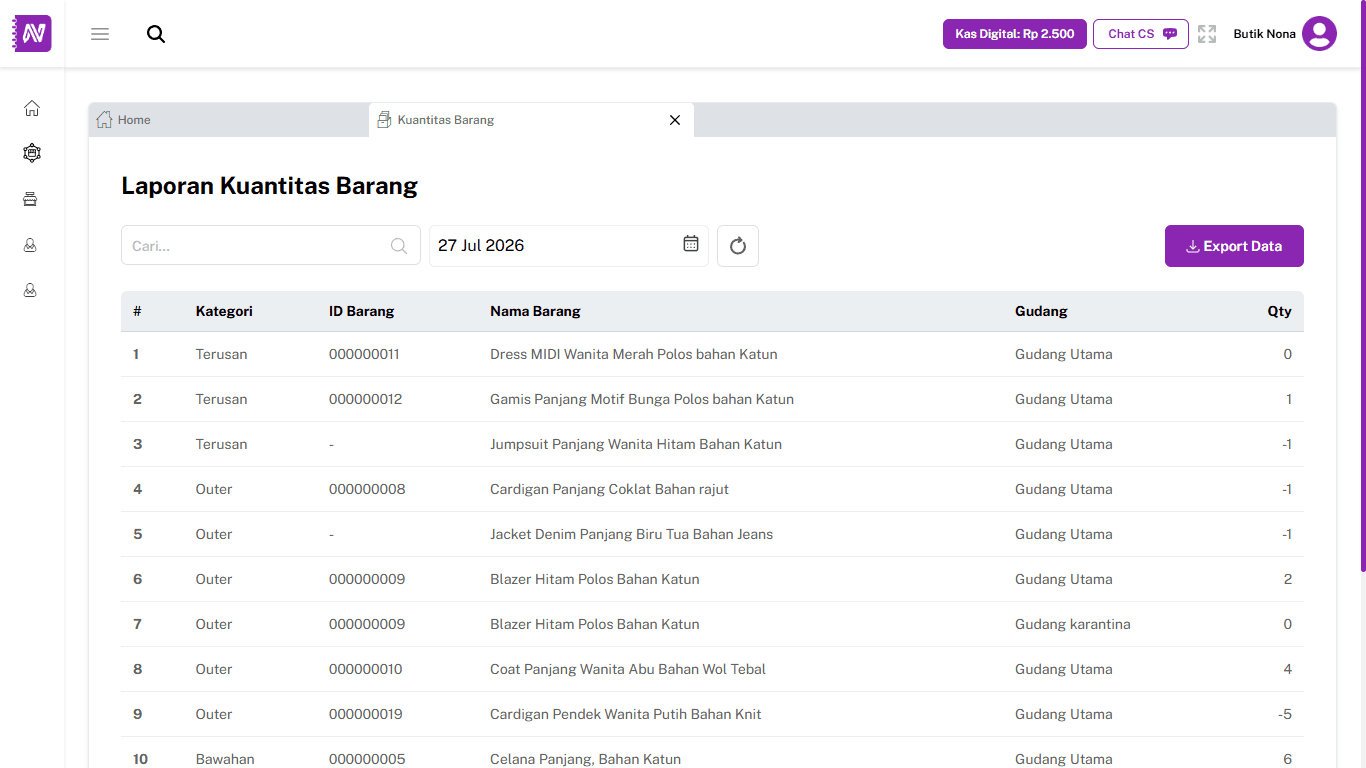Refresh the report with reload icon
The height and width of the screenshot is (768, 1366).
(738, 246)
